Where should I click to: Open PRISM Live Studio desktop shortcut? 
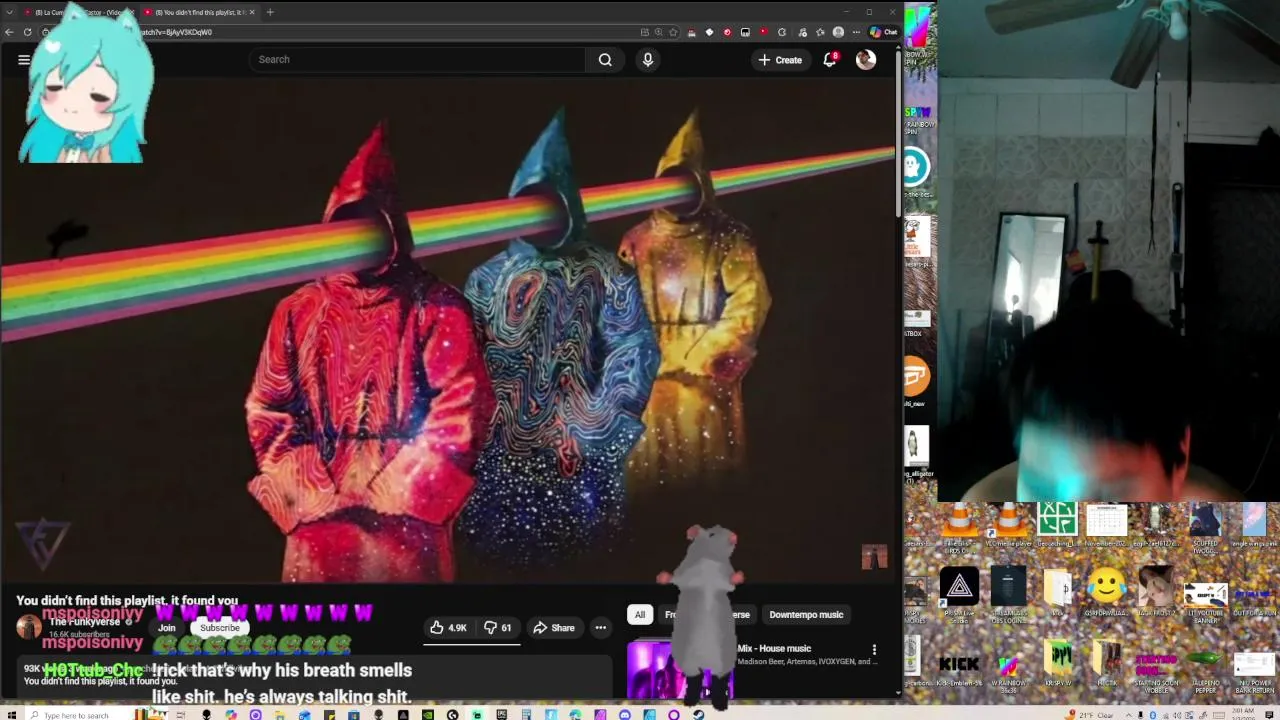(959, 593)
